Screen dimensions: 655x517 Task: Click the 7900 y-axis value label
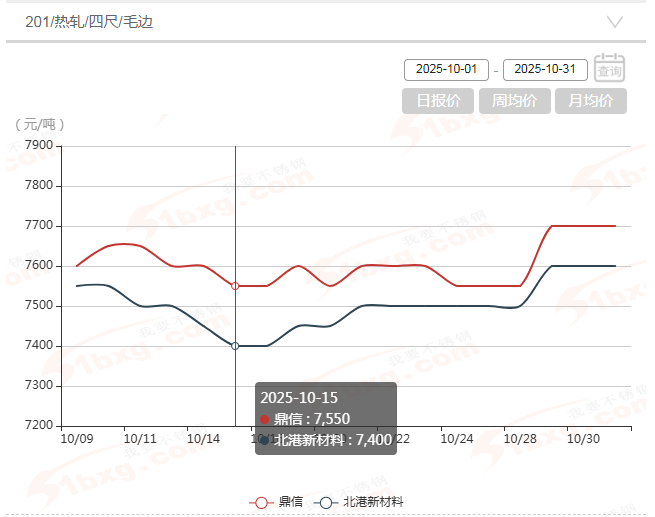(38, 146)
